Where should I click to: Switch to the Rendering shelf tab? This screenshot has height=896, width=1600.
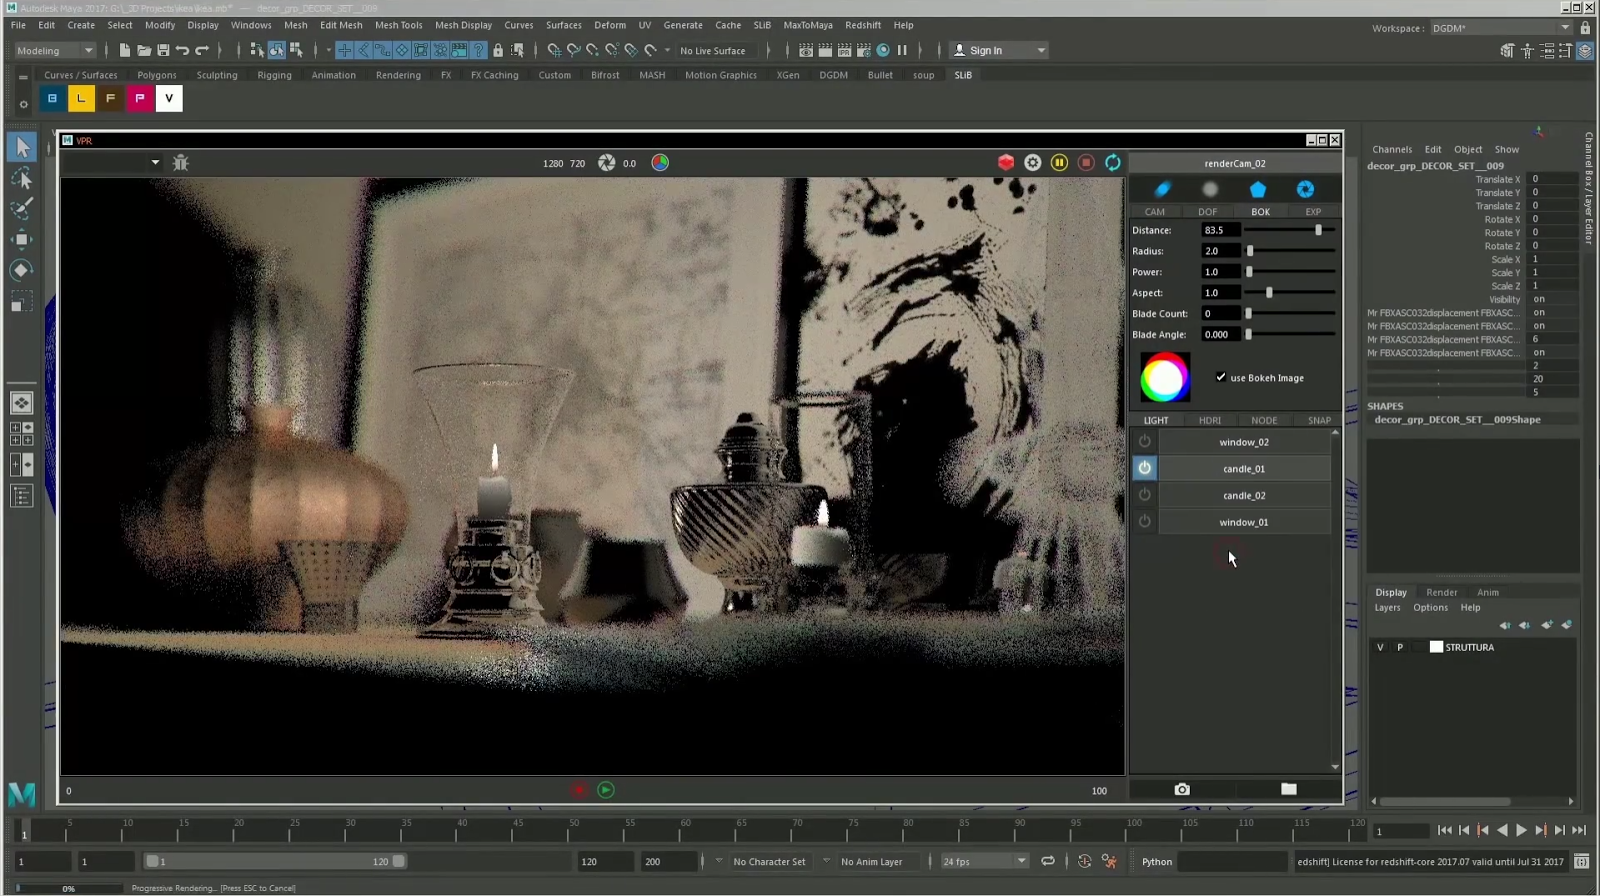[398, 75]
